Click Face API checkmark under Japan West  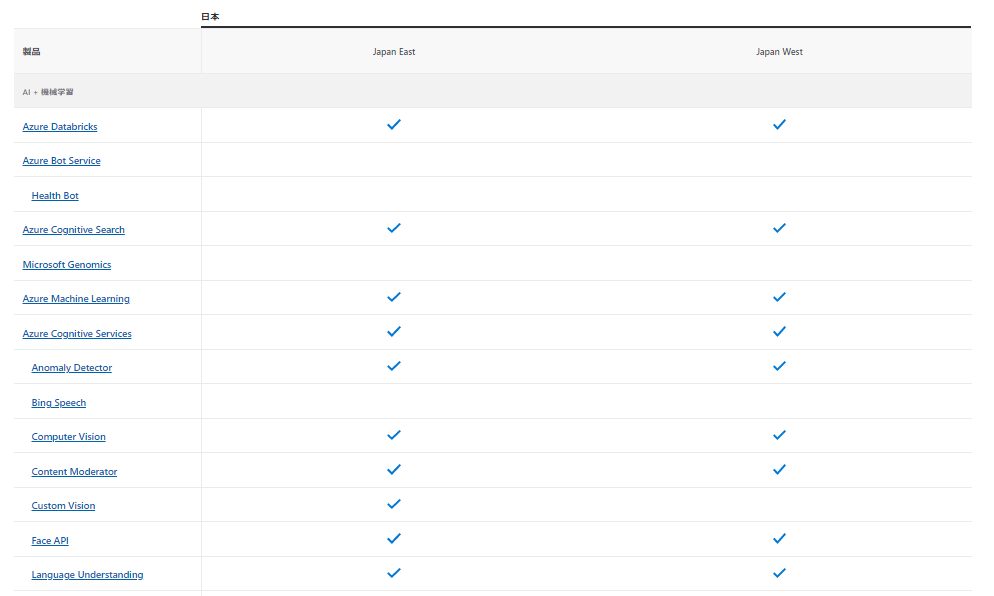779,538
